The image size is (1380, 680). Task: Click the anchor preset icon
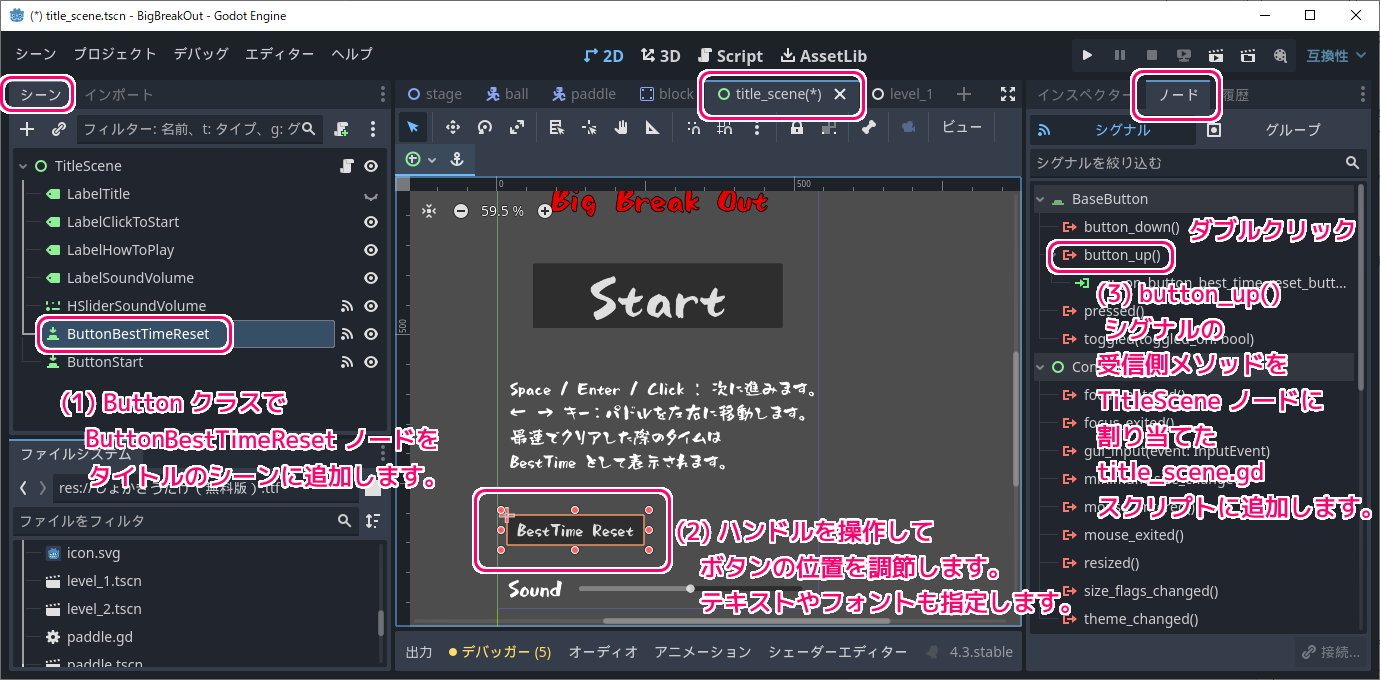pos(457,159)
